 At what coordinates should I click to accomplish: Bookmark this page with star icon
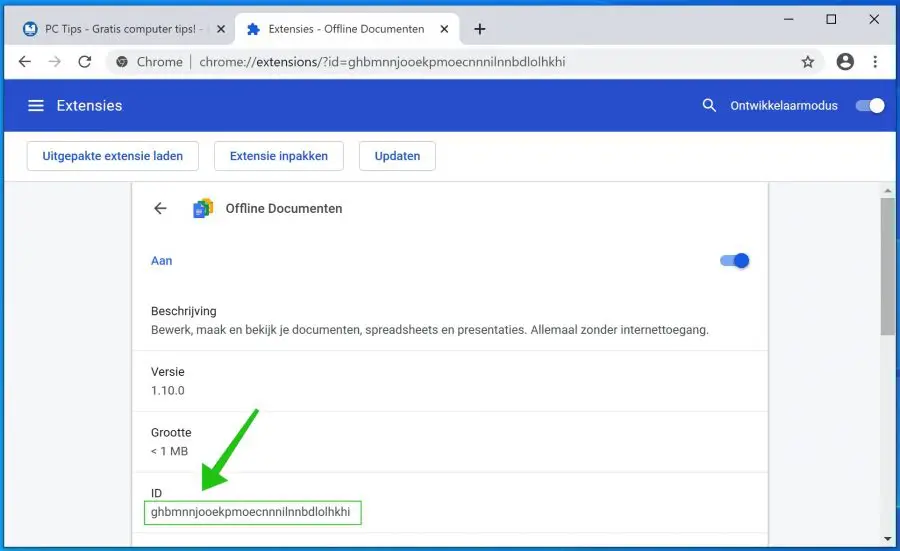(x=808, y=61)
